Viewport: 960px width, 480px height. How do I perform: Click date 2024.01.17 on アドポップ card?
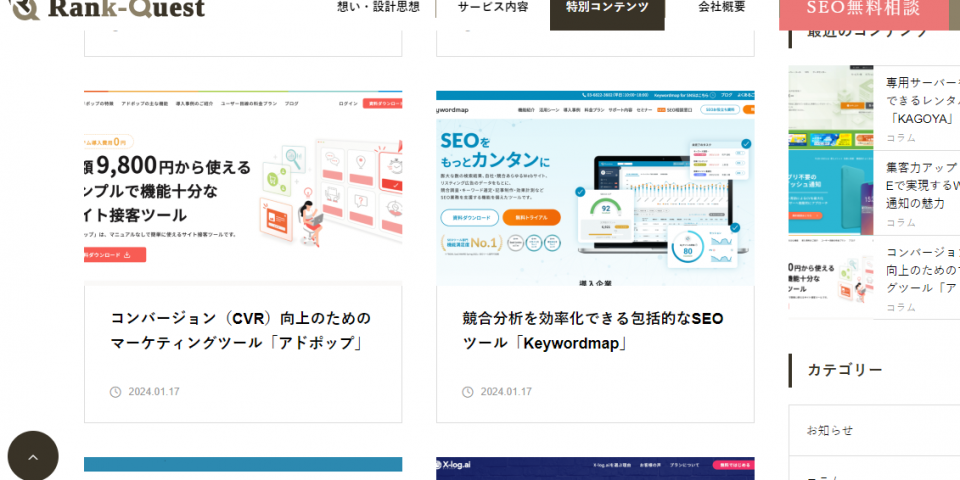(x=154, y=392)
